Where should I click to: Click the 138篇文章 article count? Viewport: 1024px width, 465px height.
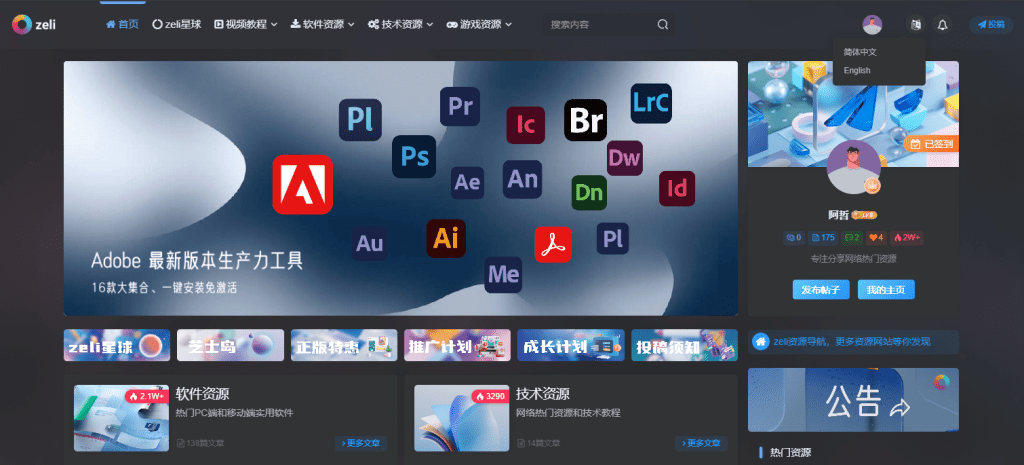(200, 443)
